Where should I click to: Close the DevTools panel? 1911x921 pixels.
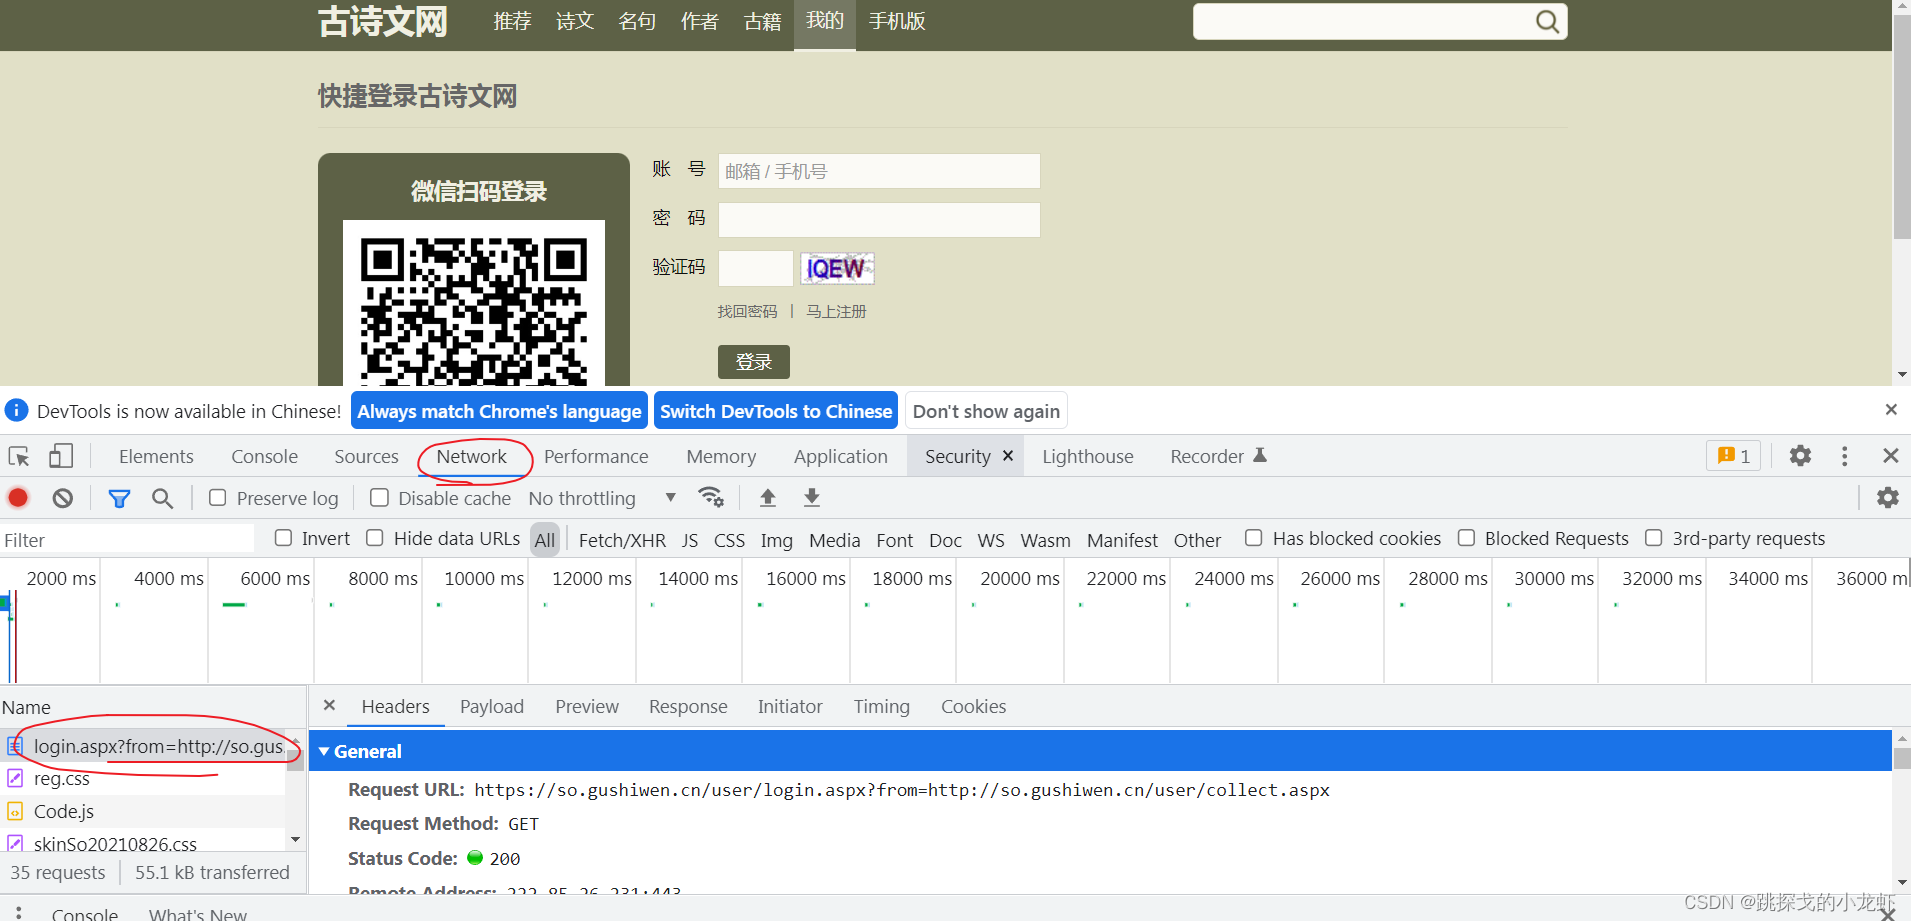(x=1891, y=456)
